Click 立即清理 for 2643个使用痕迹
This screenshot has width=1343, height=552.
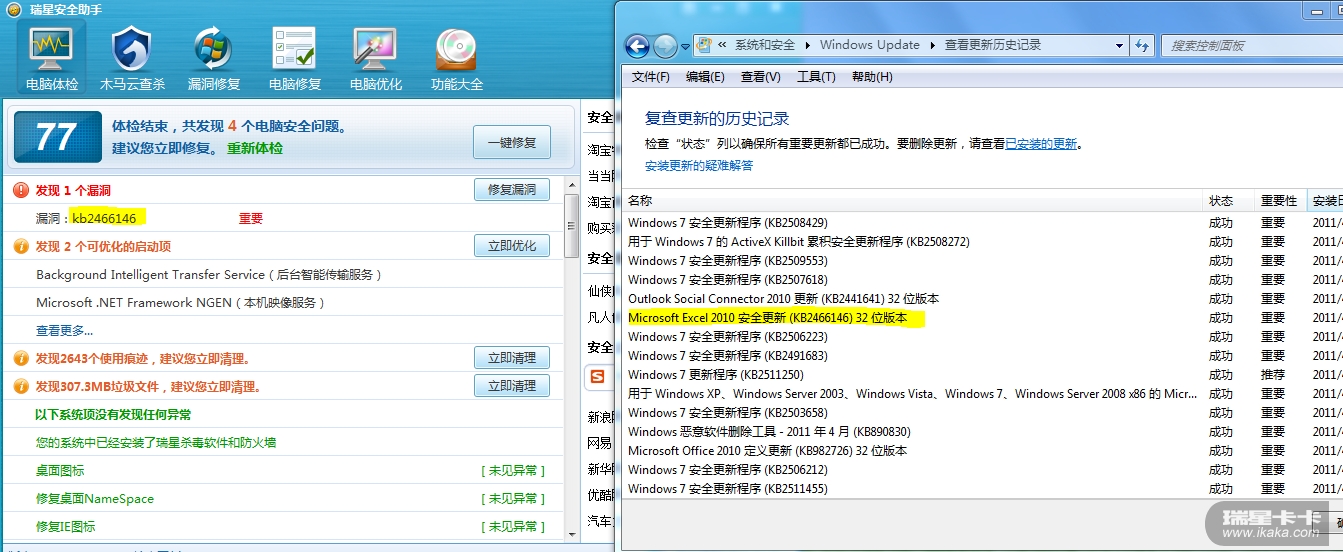coord(512,358)
